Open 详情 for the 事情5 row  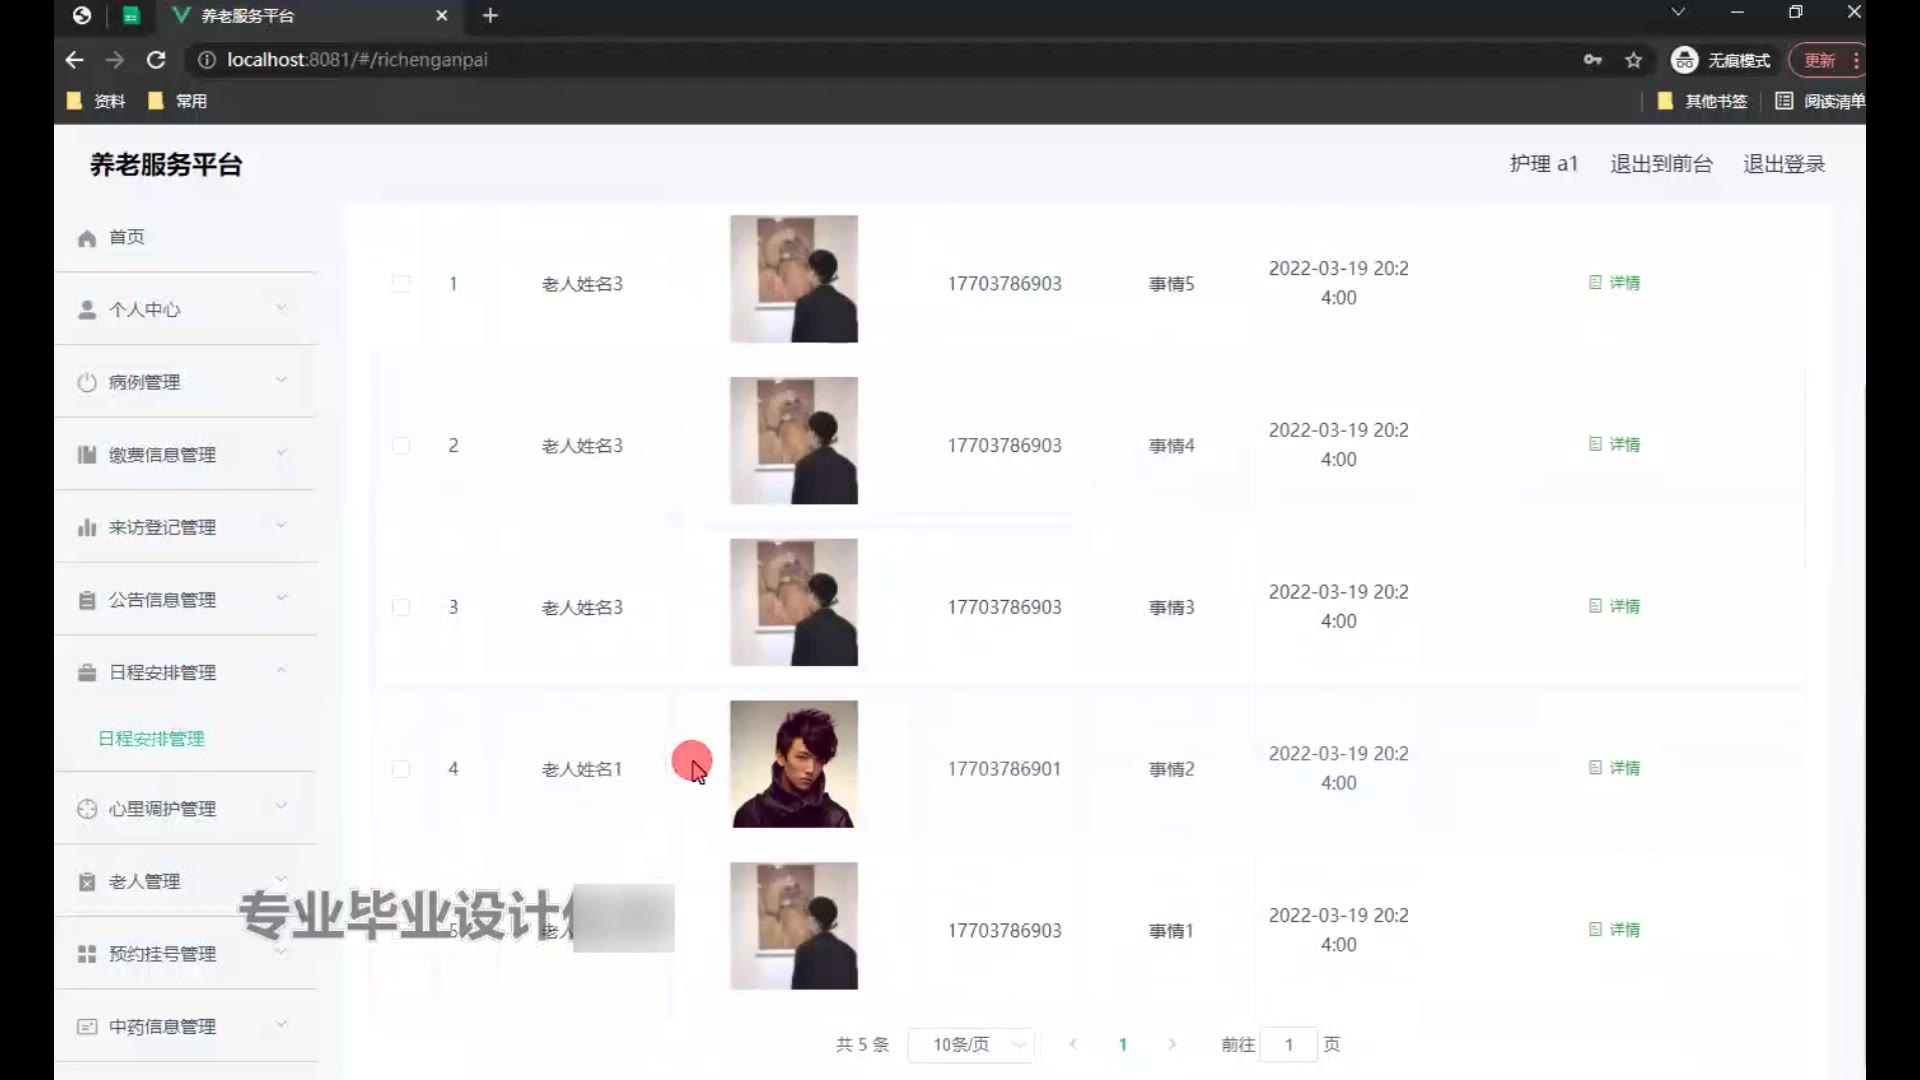point(1615,283)
